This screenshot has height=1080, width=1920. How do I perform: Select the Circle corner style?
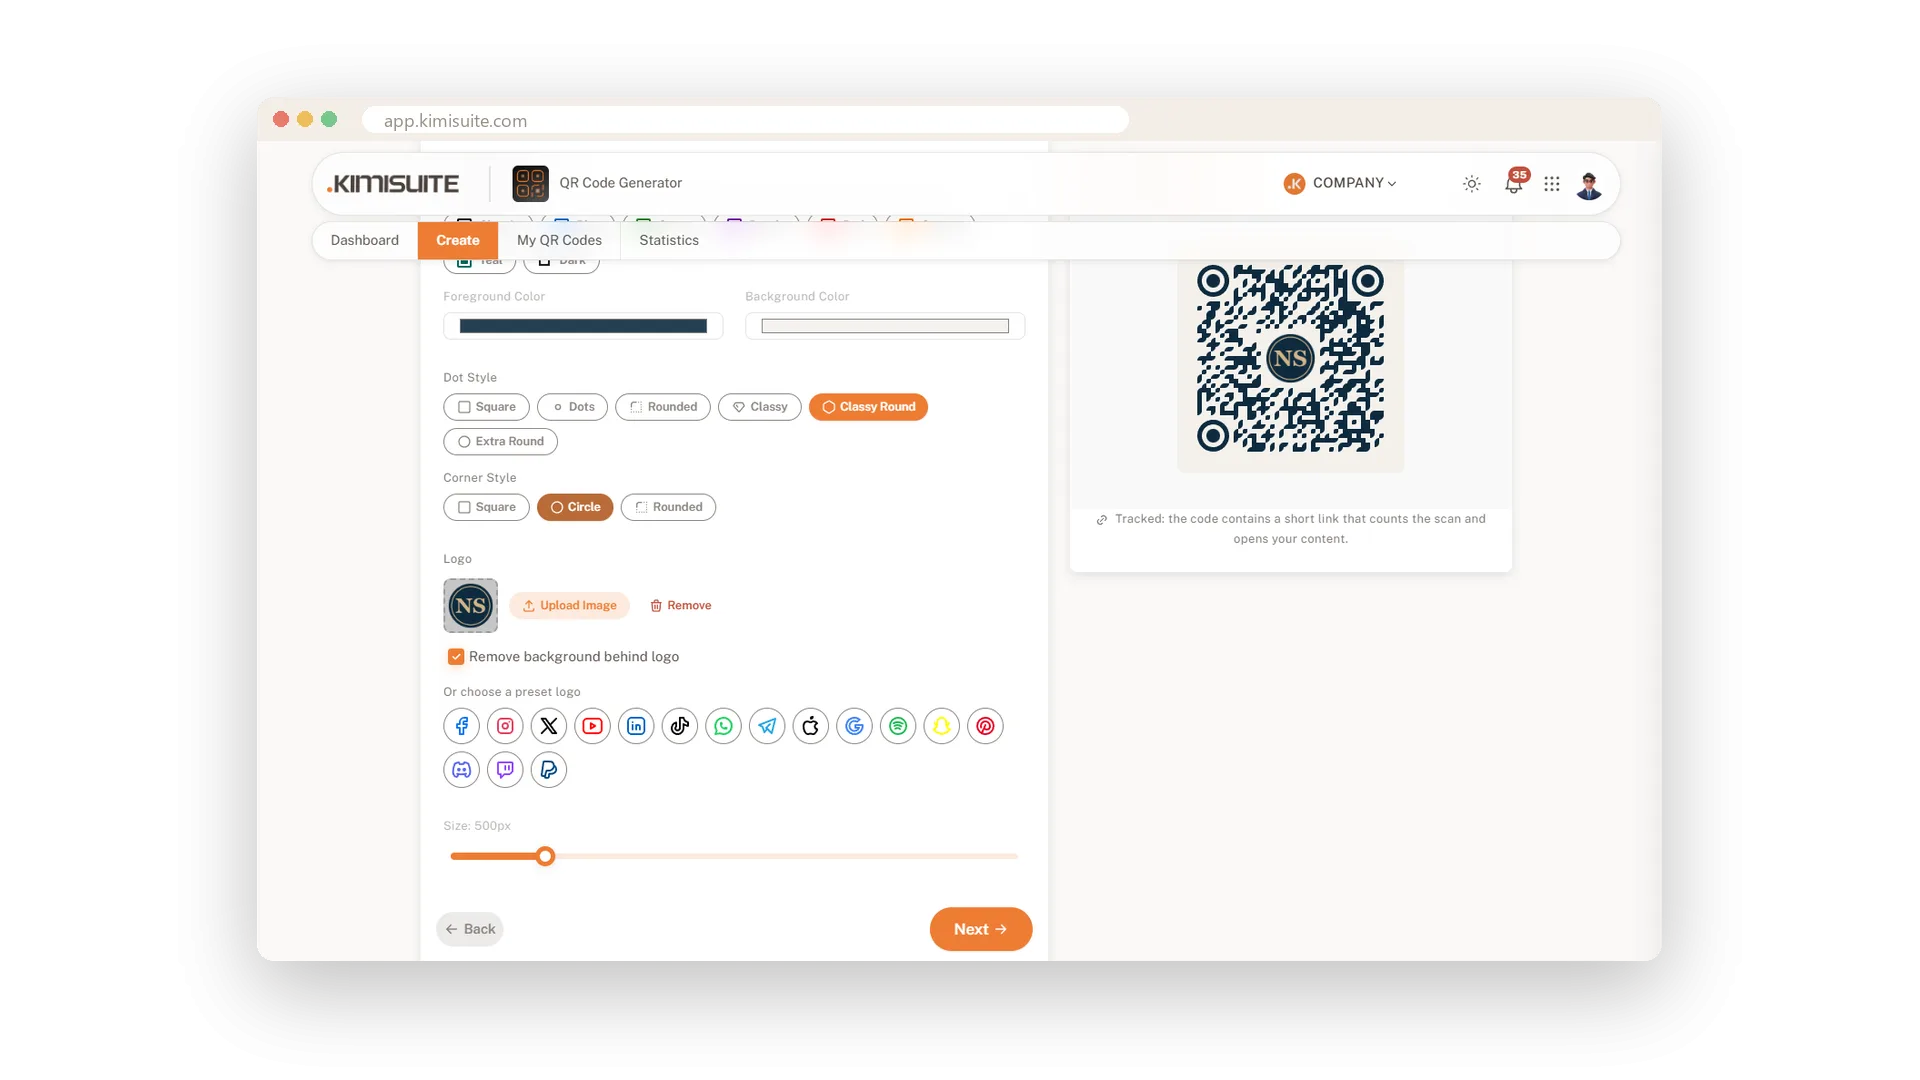[575, 507]
